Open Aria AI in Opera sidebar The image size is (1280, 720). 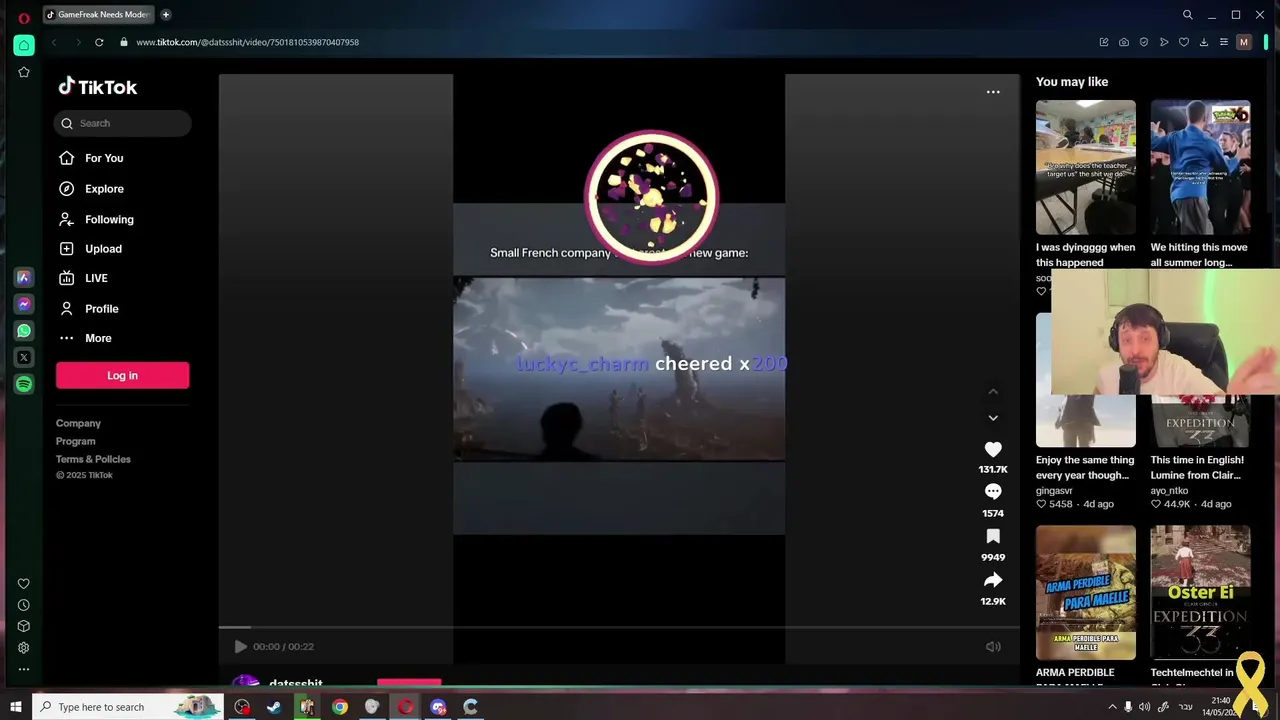click(x=24, y=278)
